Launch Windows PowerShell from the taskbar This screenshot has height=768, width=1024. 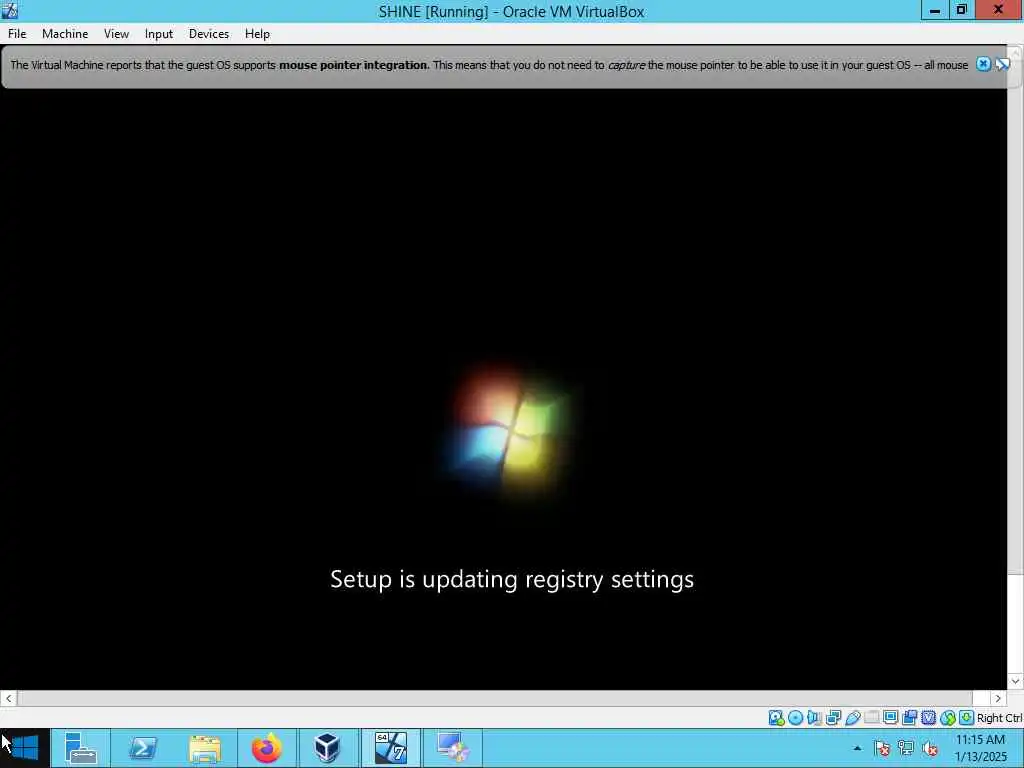click(x=142, y=748)
